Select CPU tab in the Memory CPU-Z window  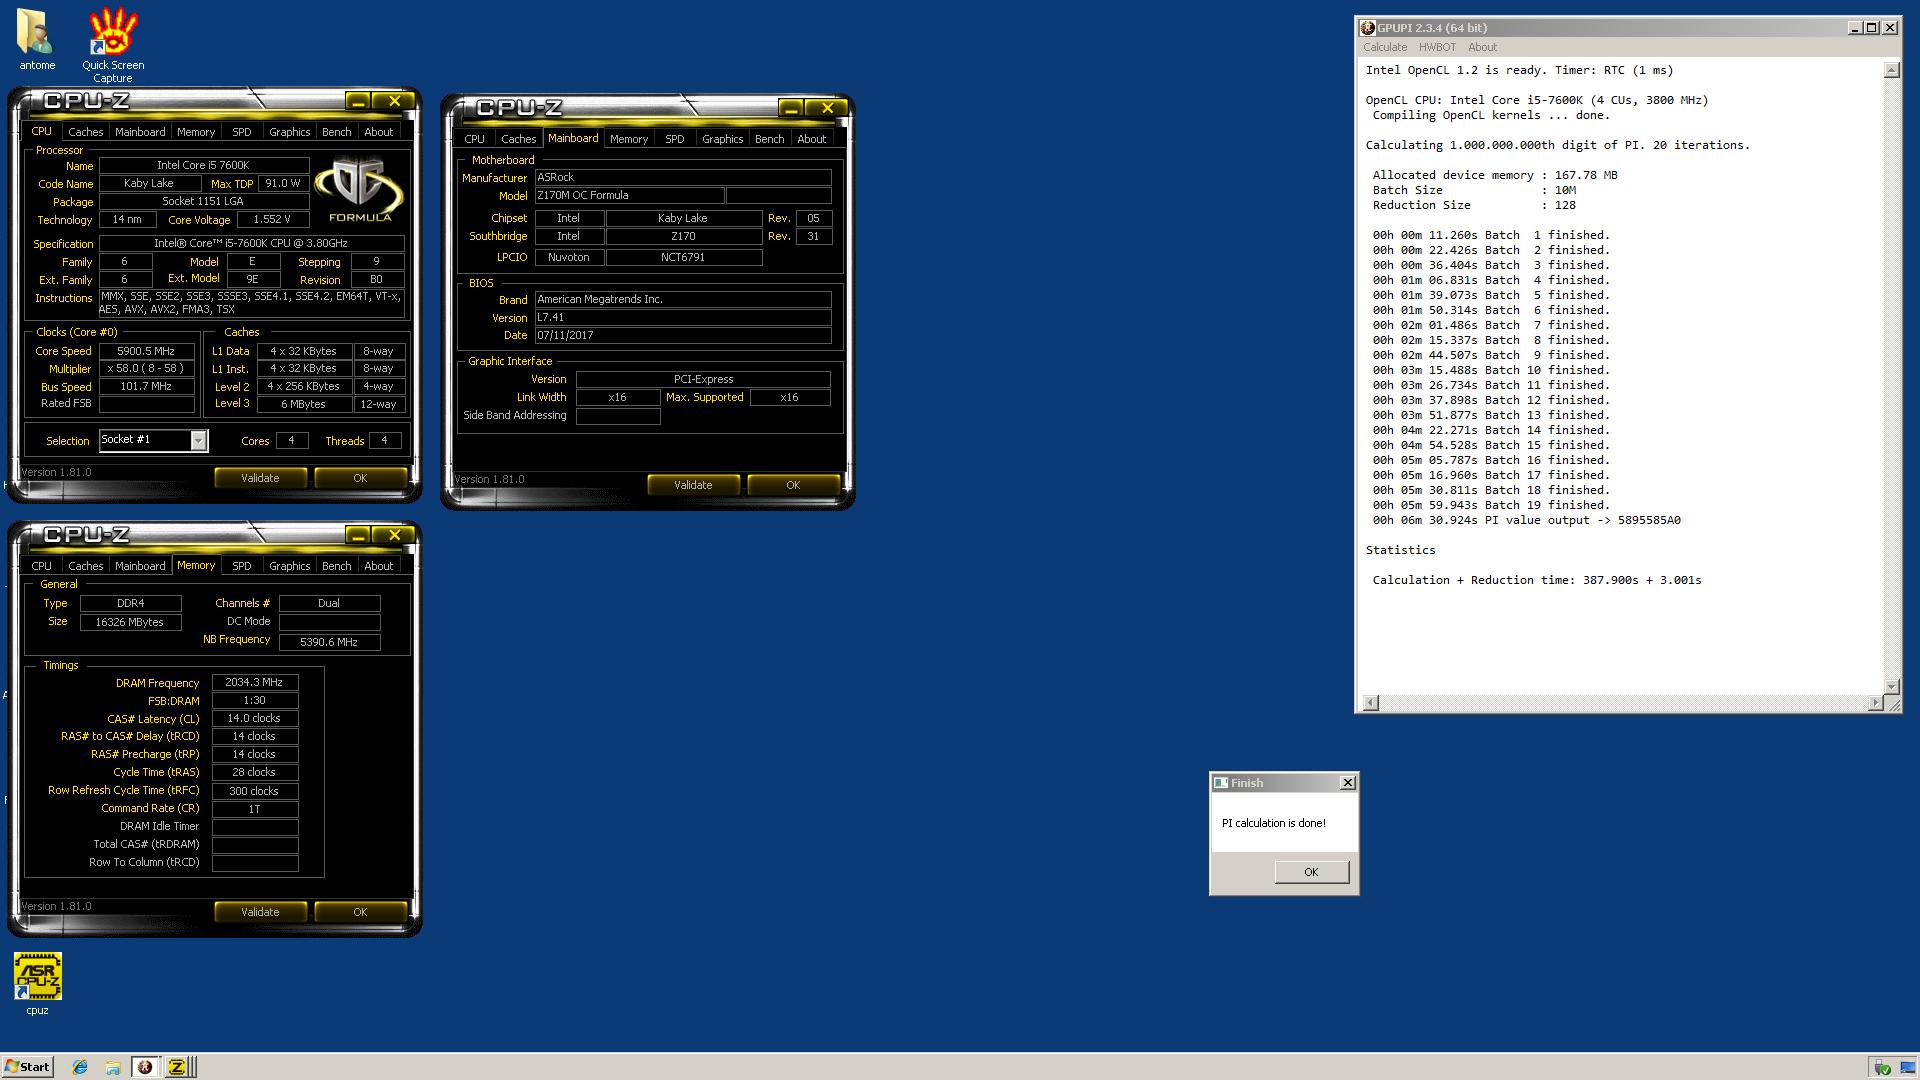pos(41,566)
